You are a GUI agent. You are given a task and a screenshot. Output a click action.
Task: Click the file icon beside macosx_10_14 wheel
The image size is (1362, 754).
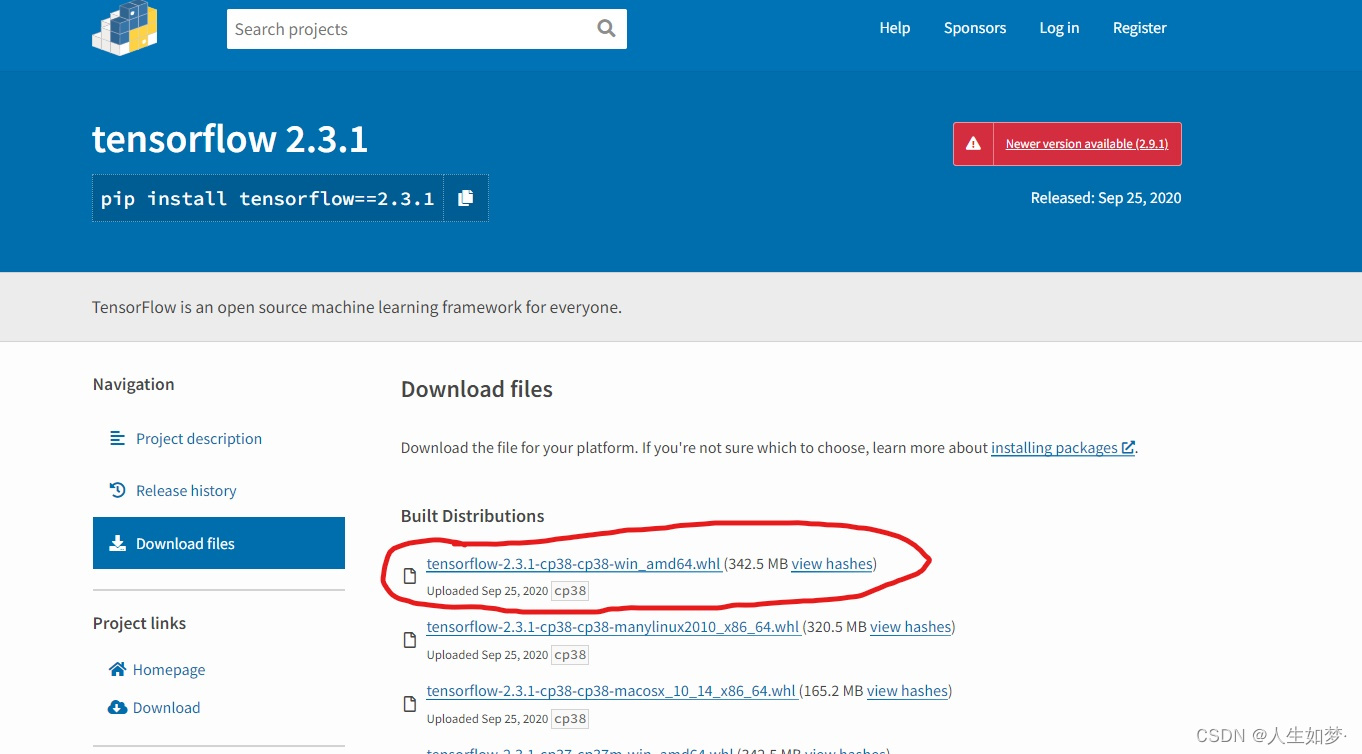tap(409, 704)
